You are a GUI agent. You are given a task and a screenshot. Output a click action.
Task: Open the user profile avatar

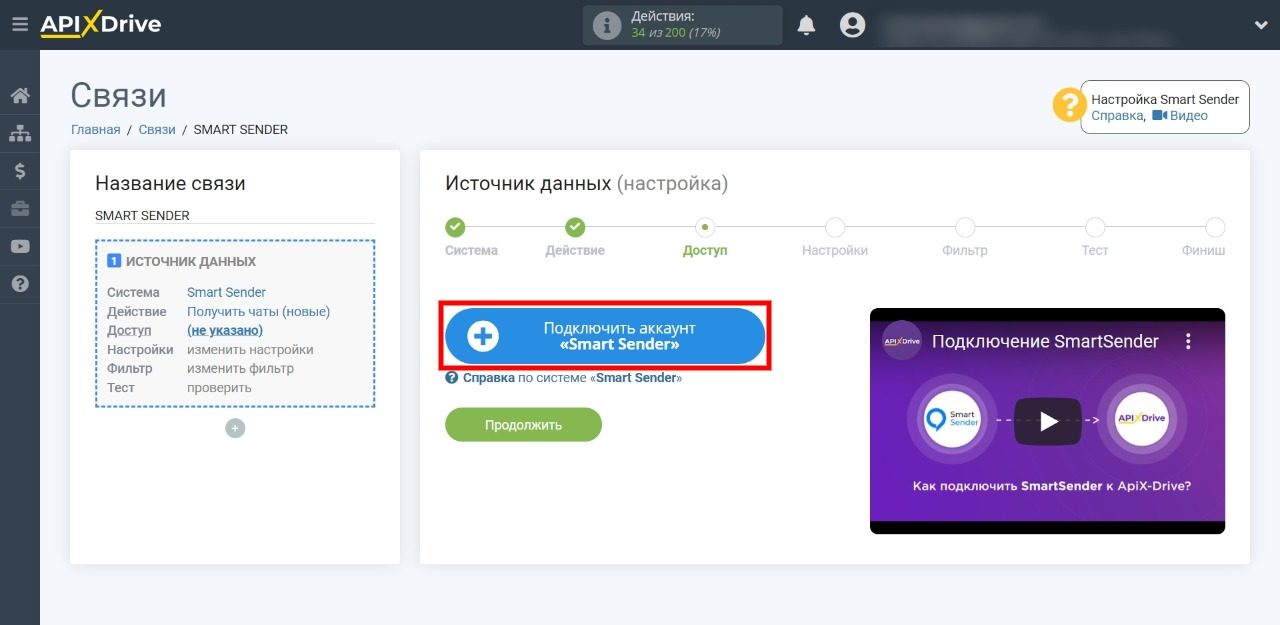(x=852, y=25)
